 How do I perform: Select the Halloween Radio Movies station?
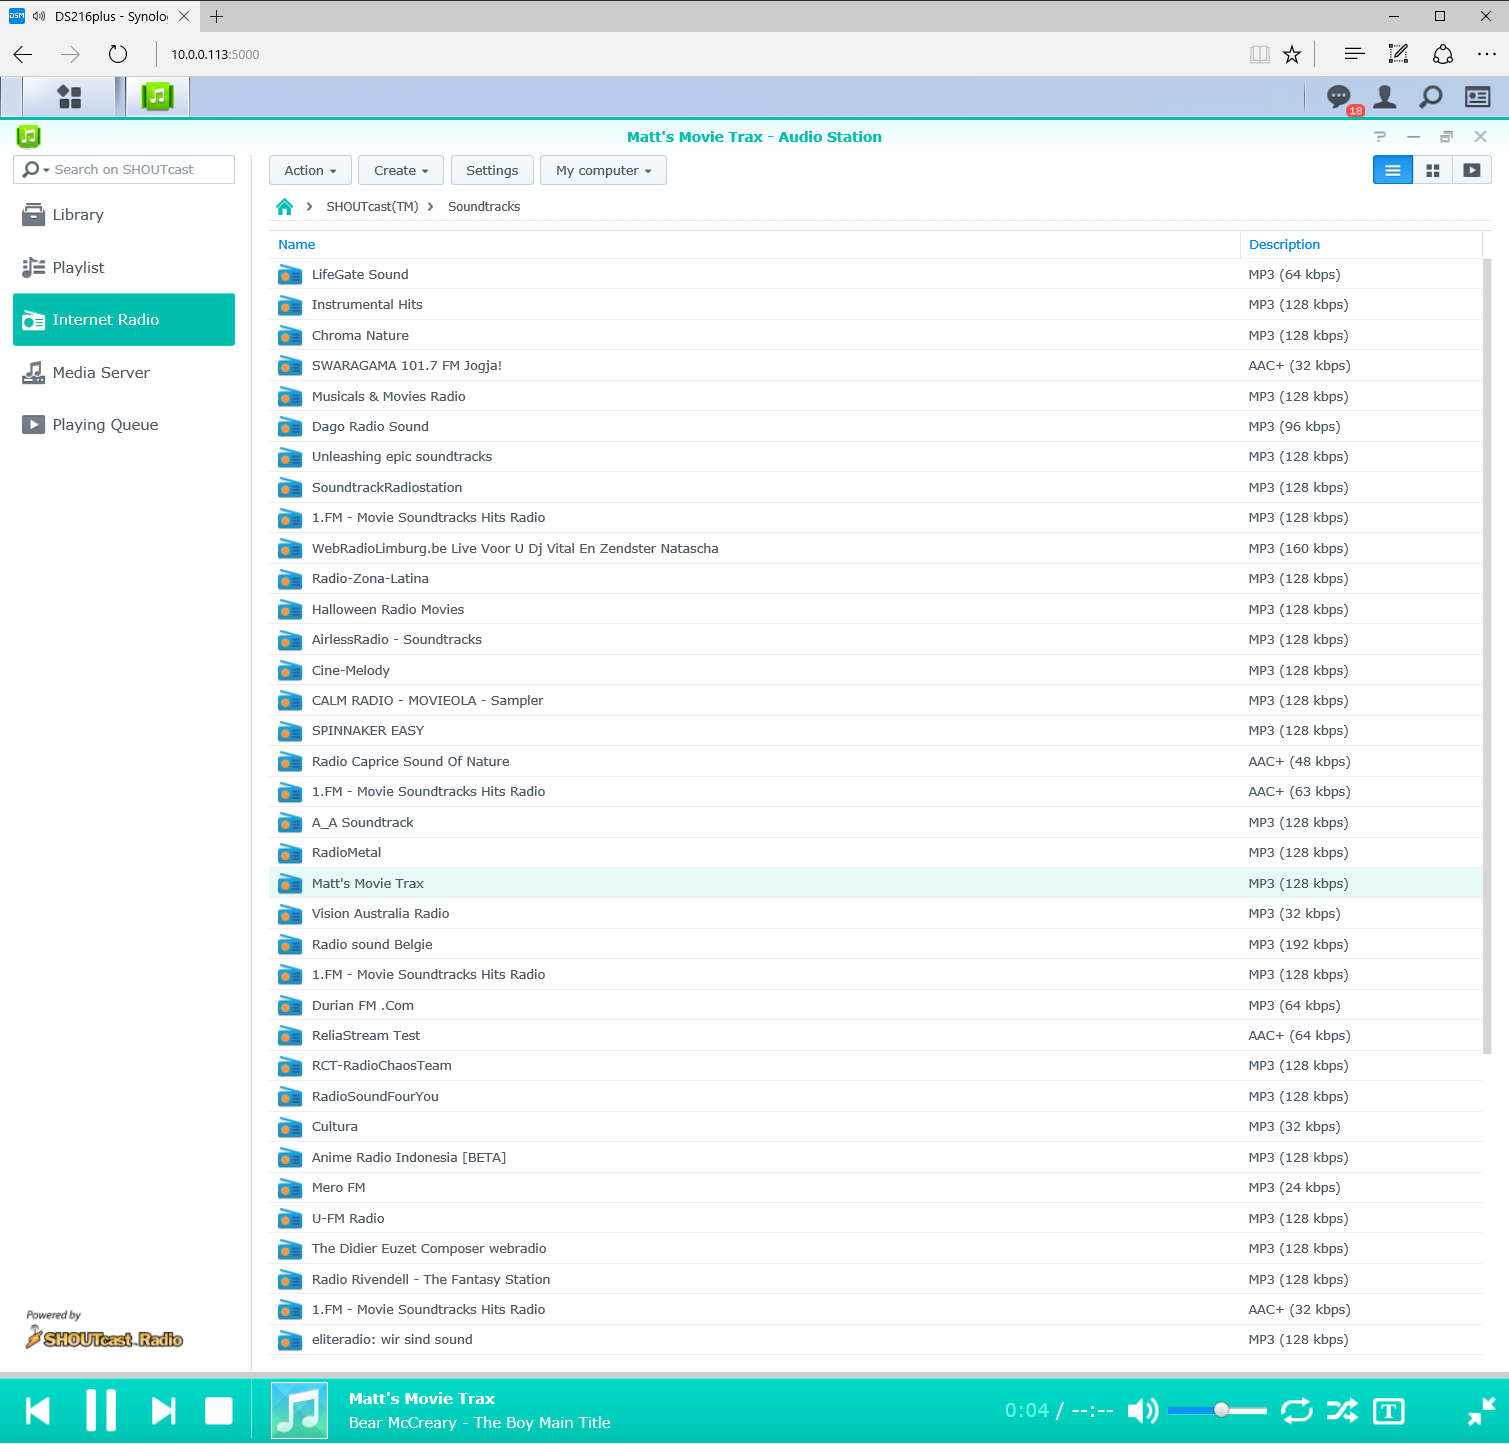tap(875, 610)
